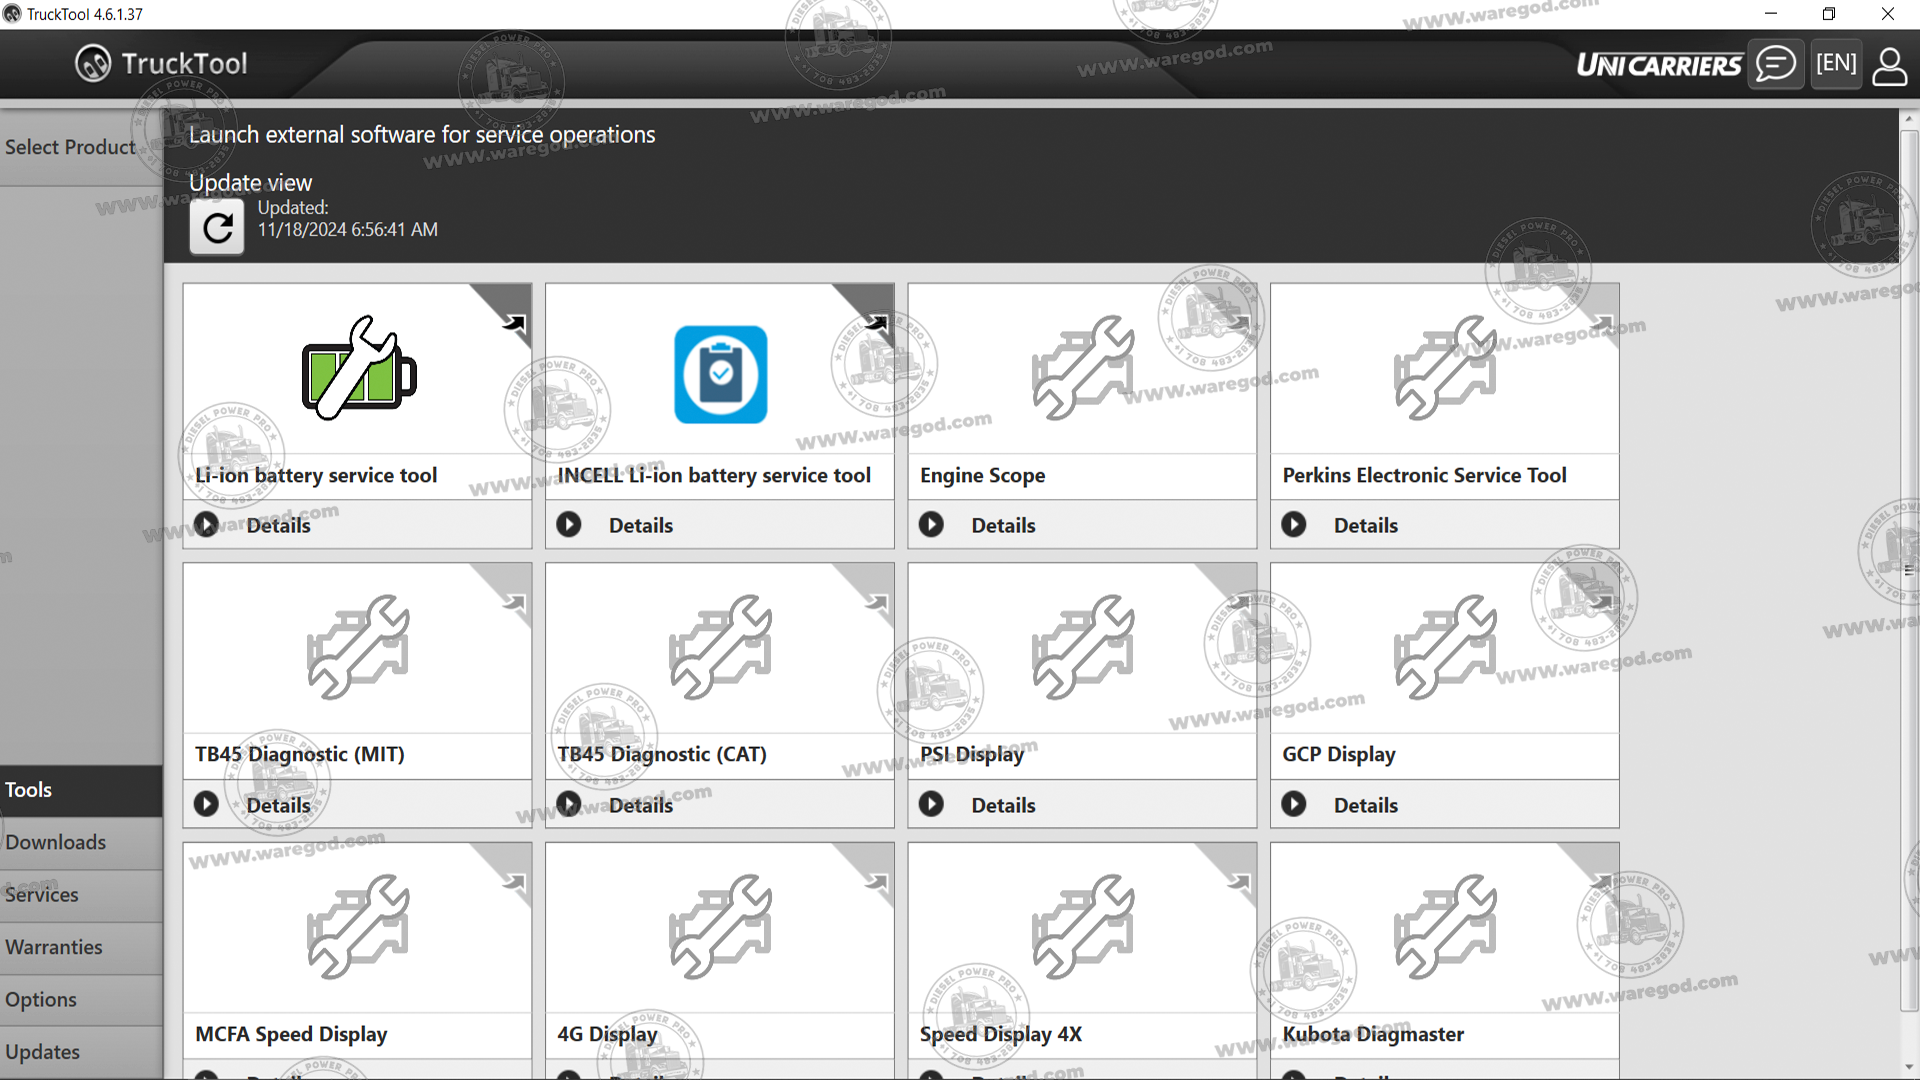The width and height of the screenshot is (1920, 1080).
Task: Change language via the [EN] selector
Action: (x=1836, y=64)
